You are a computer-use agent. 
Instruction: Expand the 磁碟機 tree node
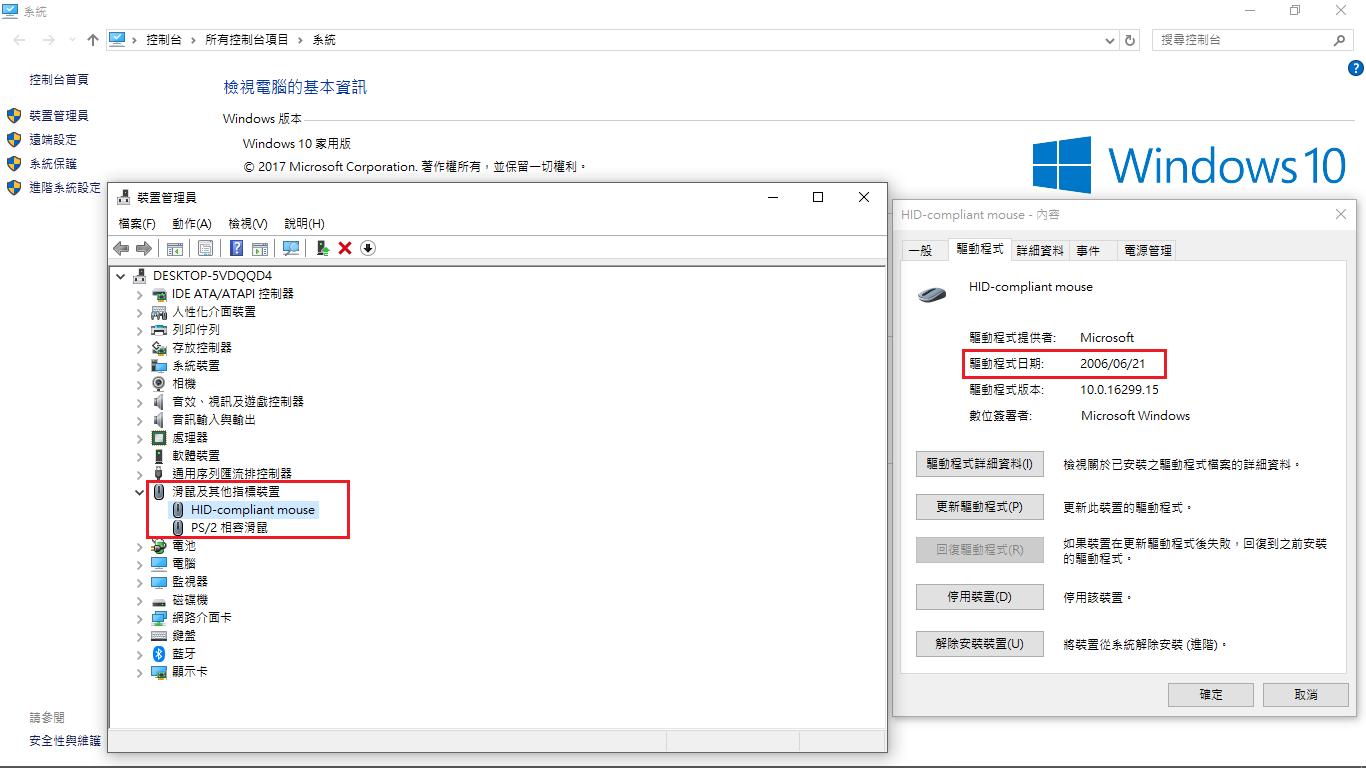tap(140, 600)
